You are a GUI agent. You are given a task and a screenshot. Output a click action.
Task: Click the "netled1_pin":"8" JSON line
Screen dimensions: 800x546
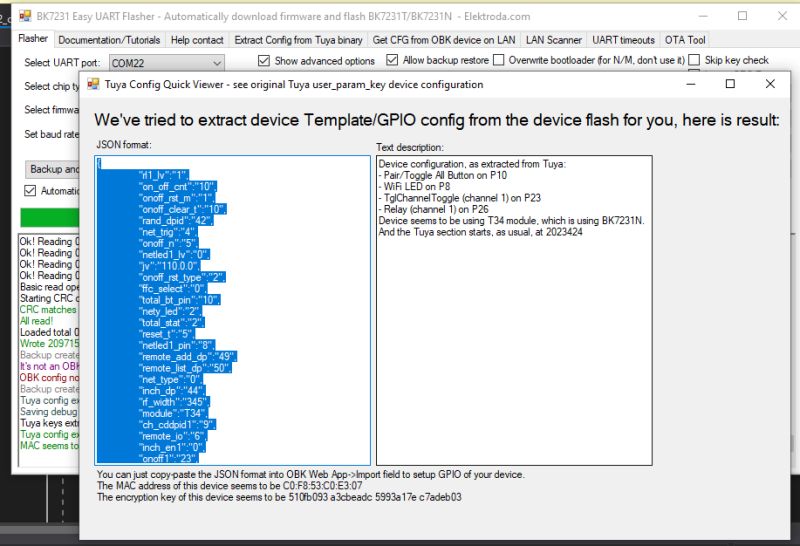coord(177,345)
